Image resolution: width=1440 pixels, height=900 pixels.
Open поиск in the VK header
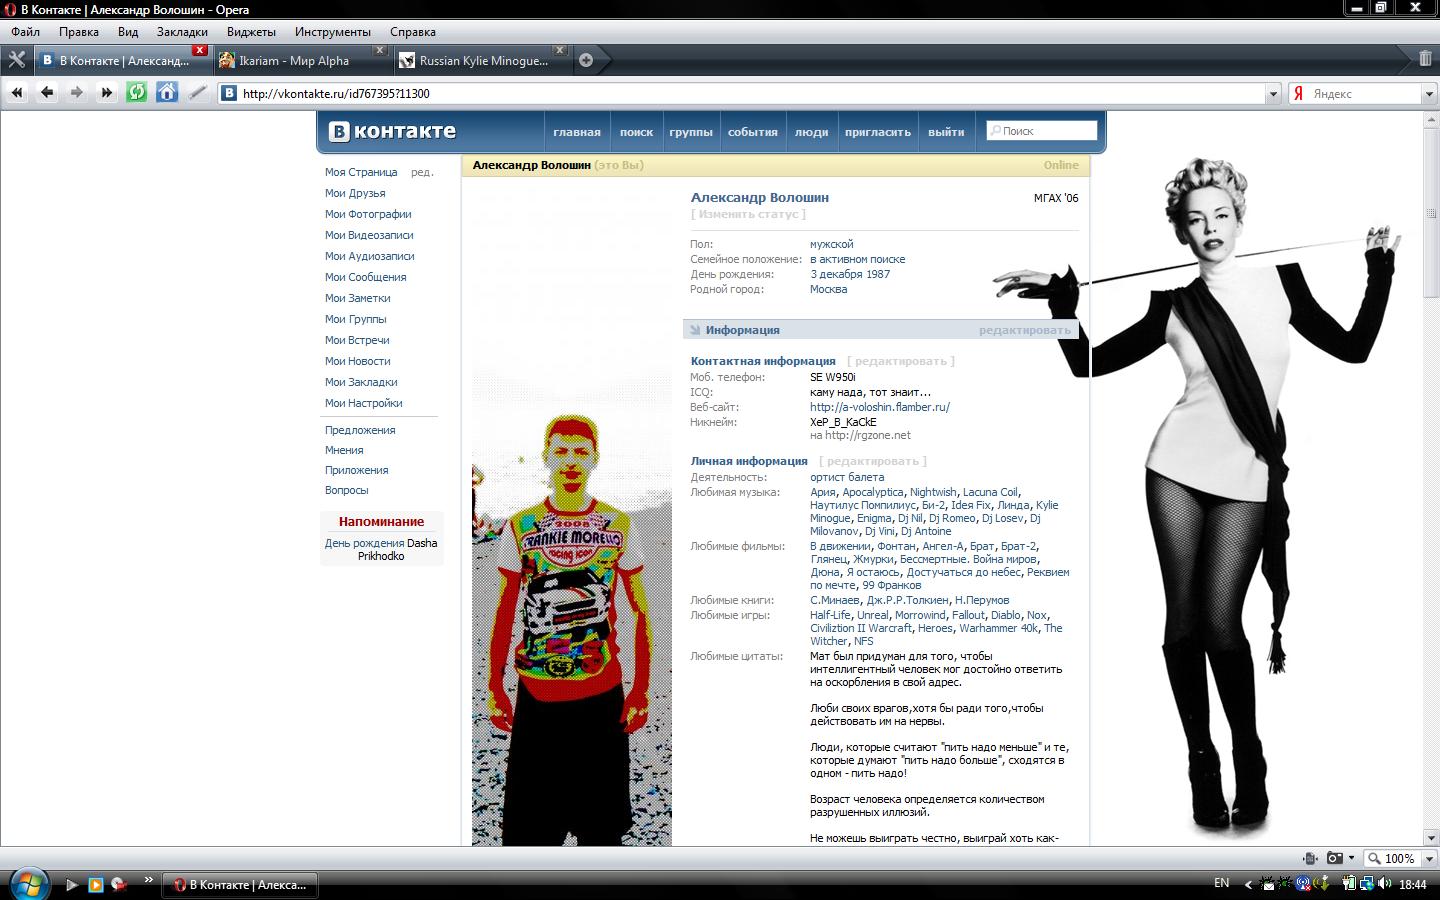tap(636, 132)
